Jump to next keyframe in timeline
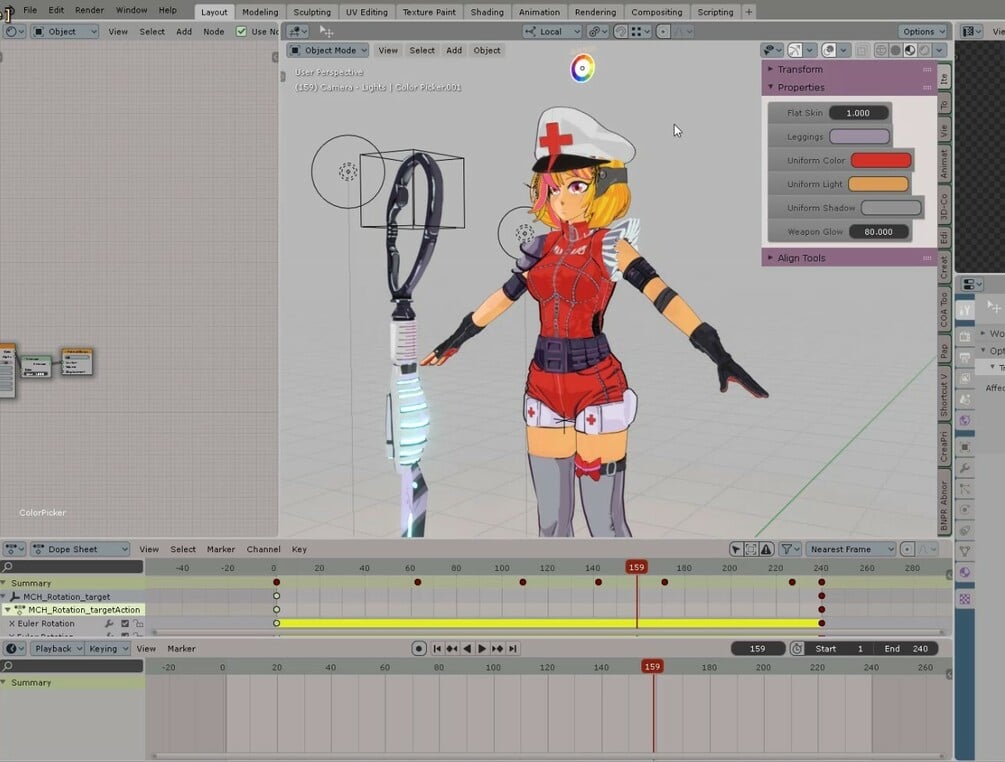 pyautogui.click(x=497, y=649)
